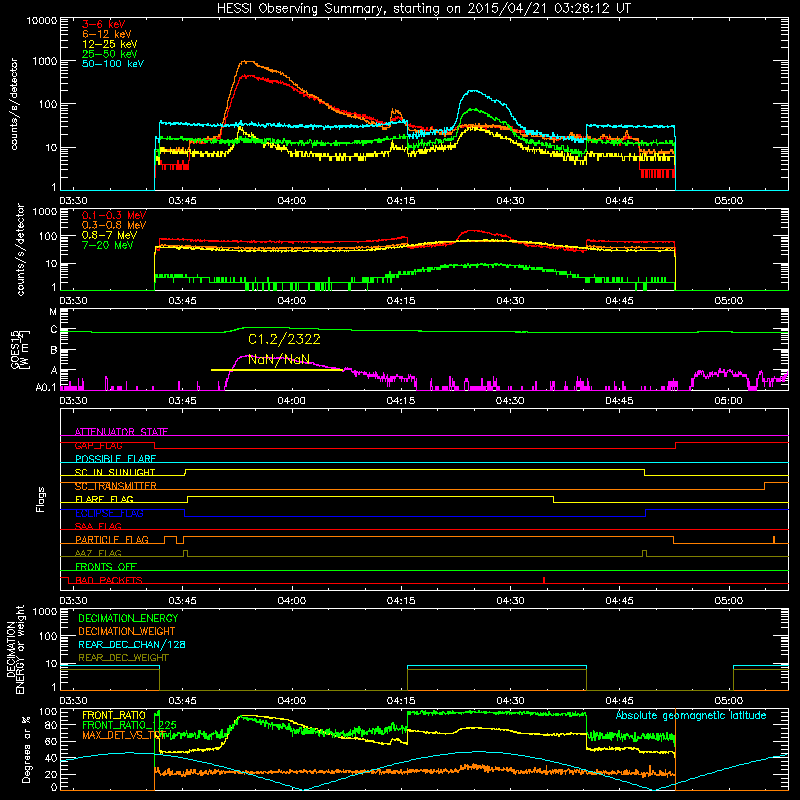Click the BAD_PACKETS flag label
Viewport: 800px width, 800px height.
pyautogui.click(x=109, y=580)
